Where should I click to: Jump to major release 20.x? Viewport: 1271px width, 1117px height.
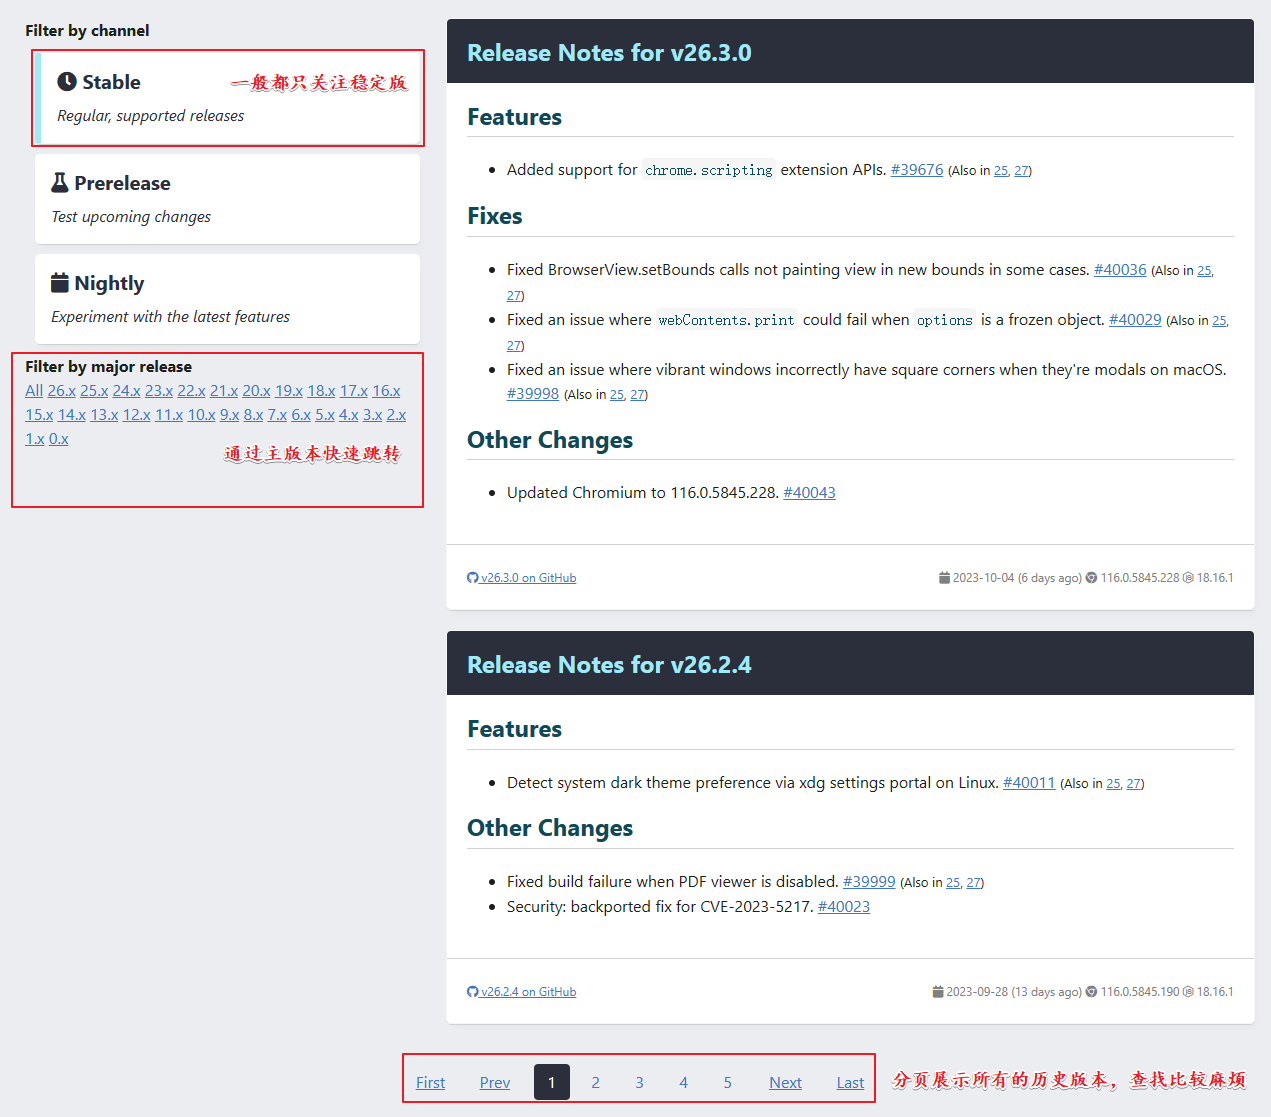click(x=256, y=391)
